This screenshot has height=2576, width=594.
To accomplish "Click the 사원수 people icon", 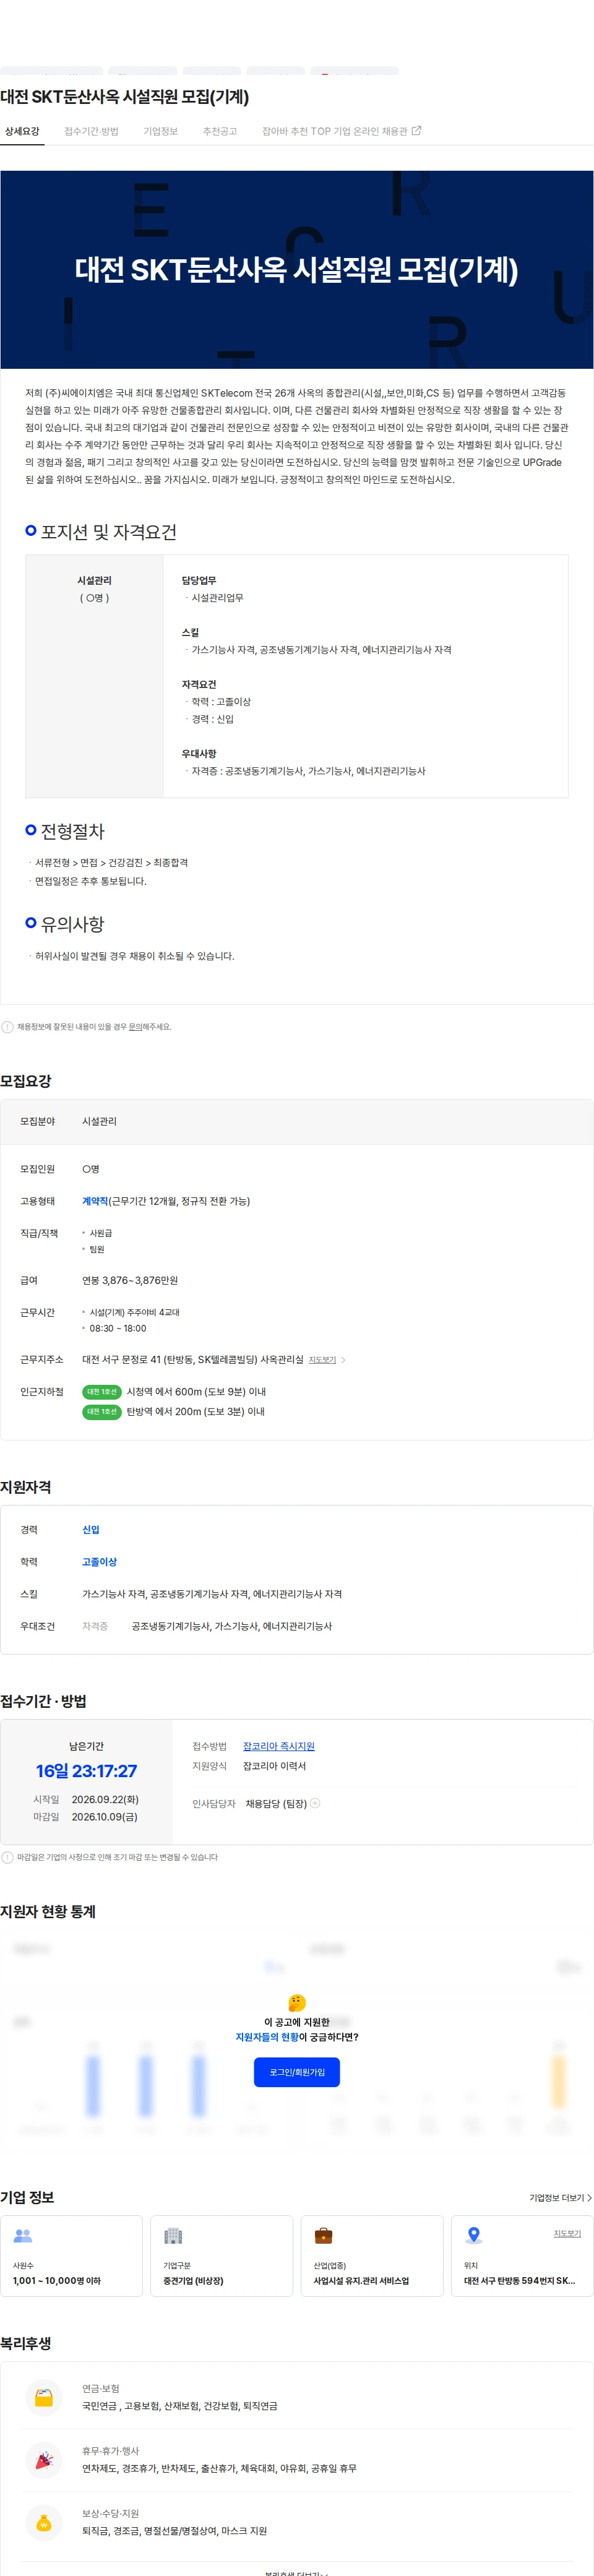I will [x=23, y=2236].
